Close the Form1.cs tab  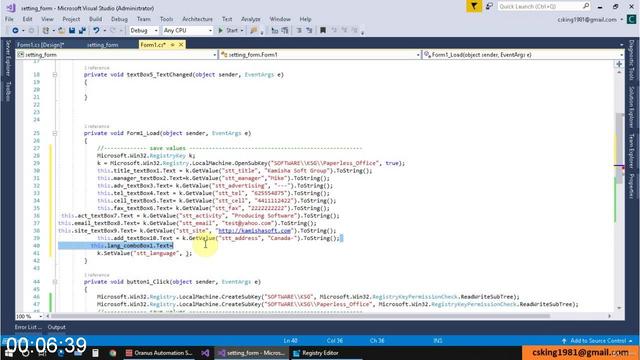[x=181, y=44]
